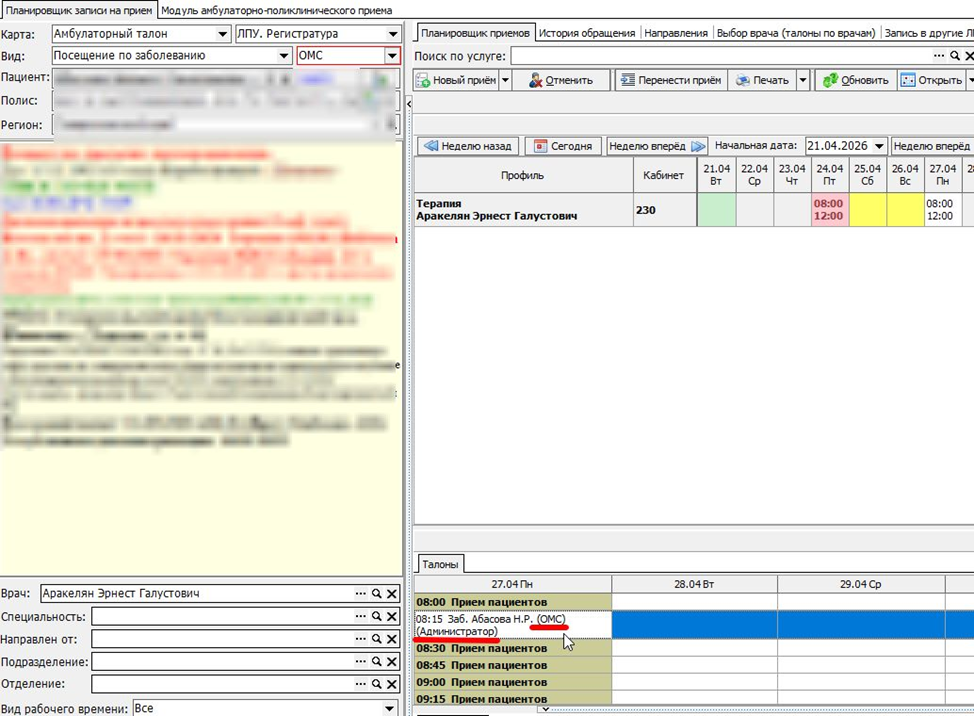The image size is (974, 716).
Task: Click the search magnifier in Врач field
Action: click(x=376, y=594)
